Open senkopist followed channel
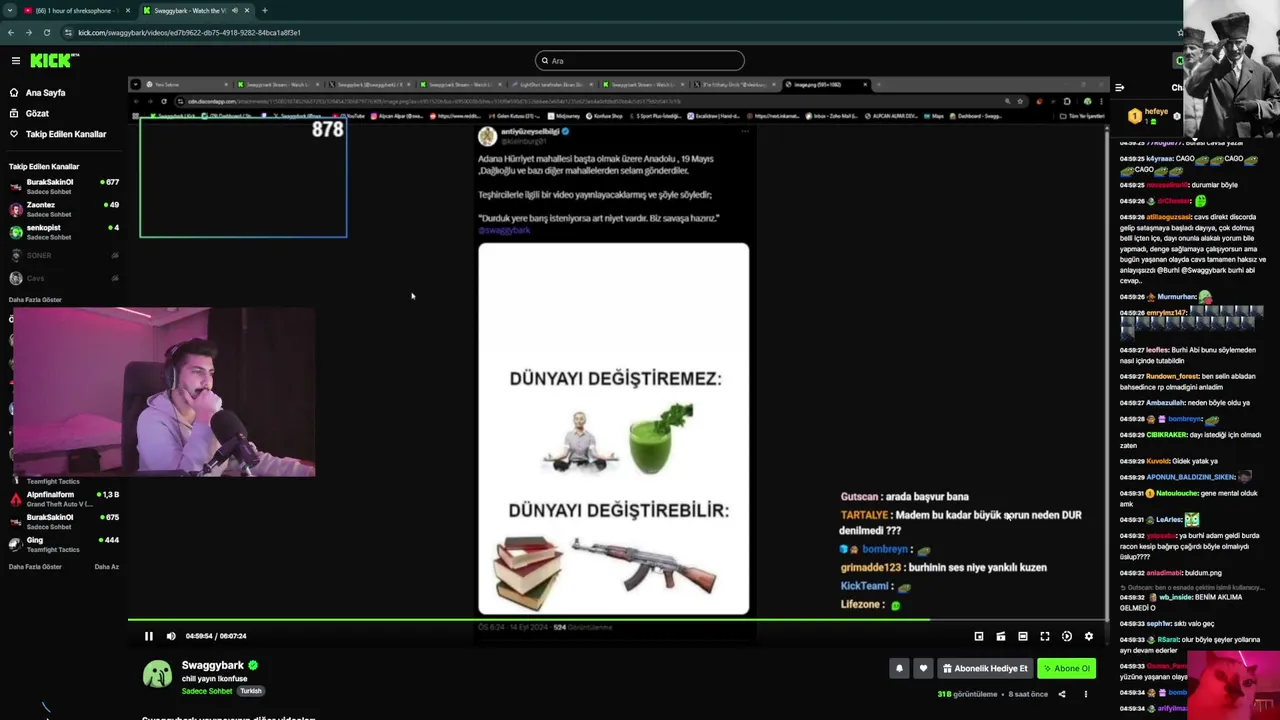1280x720 pixels. click(x=64, y=232)
